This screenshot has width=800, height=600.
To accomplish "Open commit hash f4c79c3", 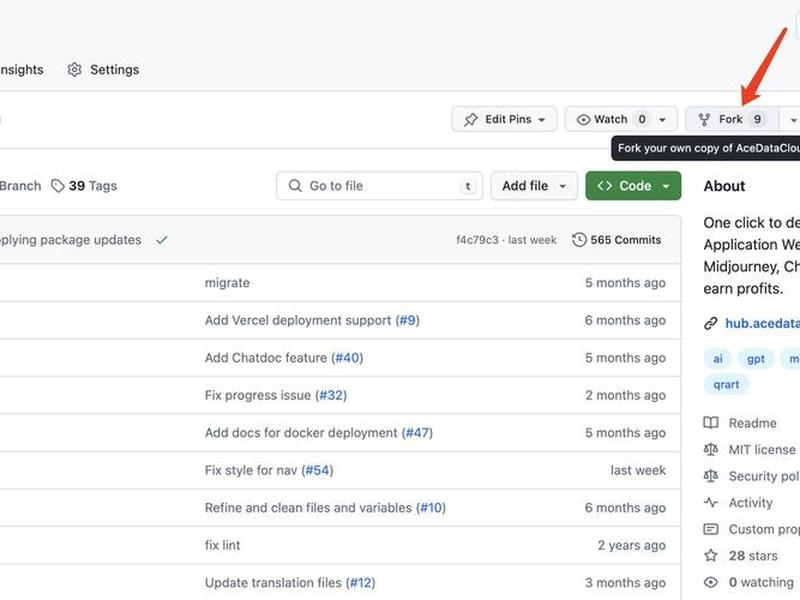I will click(x=477, y=240).
